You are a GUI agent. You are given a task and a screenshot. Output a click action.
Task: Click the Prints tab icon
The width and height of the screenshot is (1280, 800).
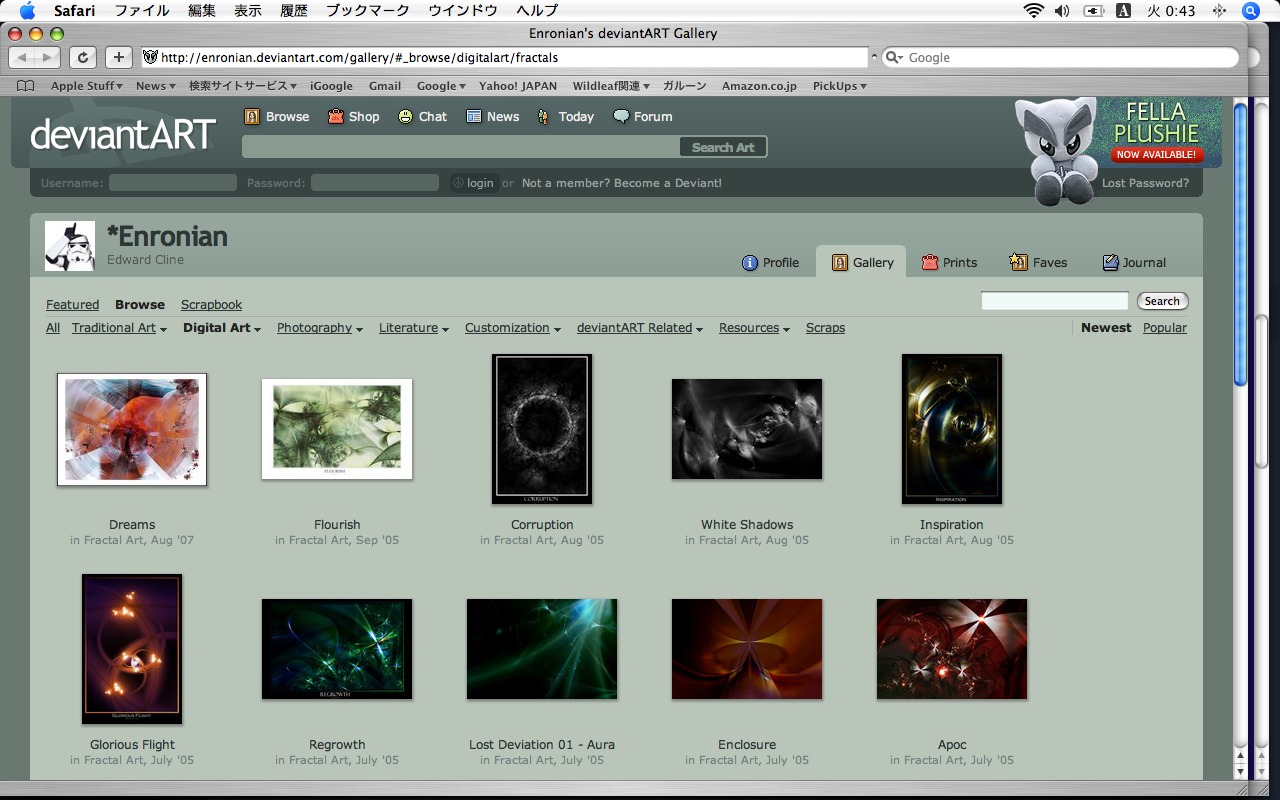coord(930,263)
